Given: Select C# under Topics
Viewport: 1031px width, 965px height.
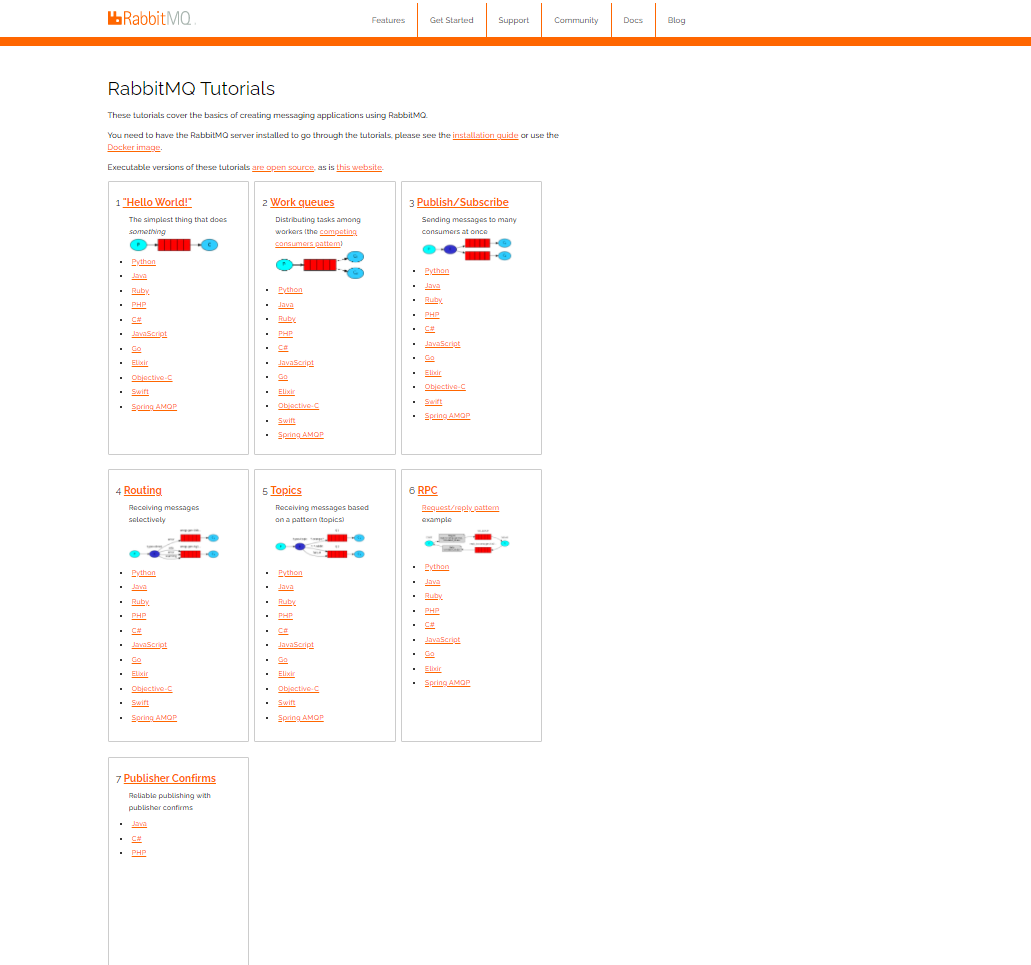Looking at the screenshot, I should (x=283, y=631).
